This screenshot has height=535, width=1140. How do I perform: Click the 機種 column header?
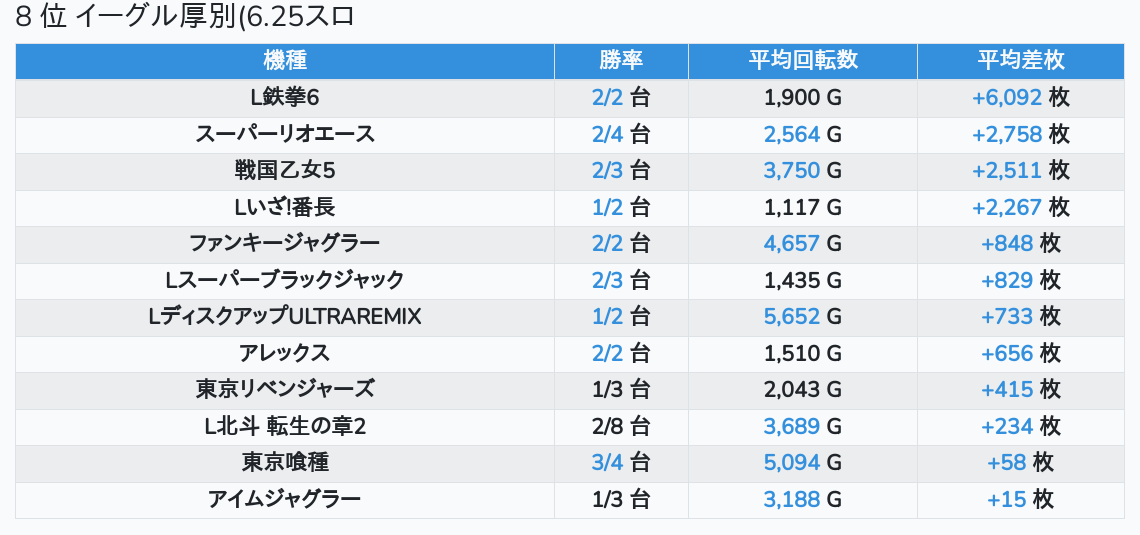285,61
